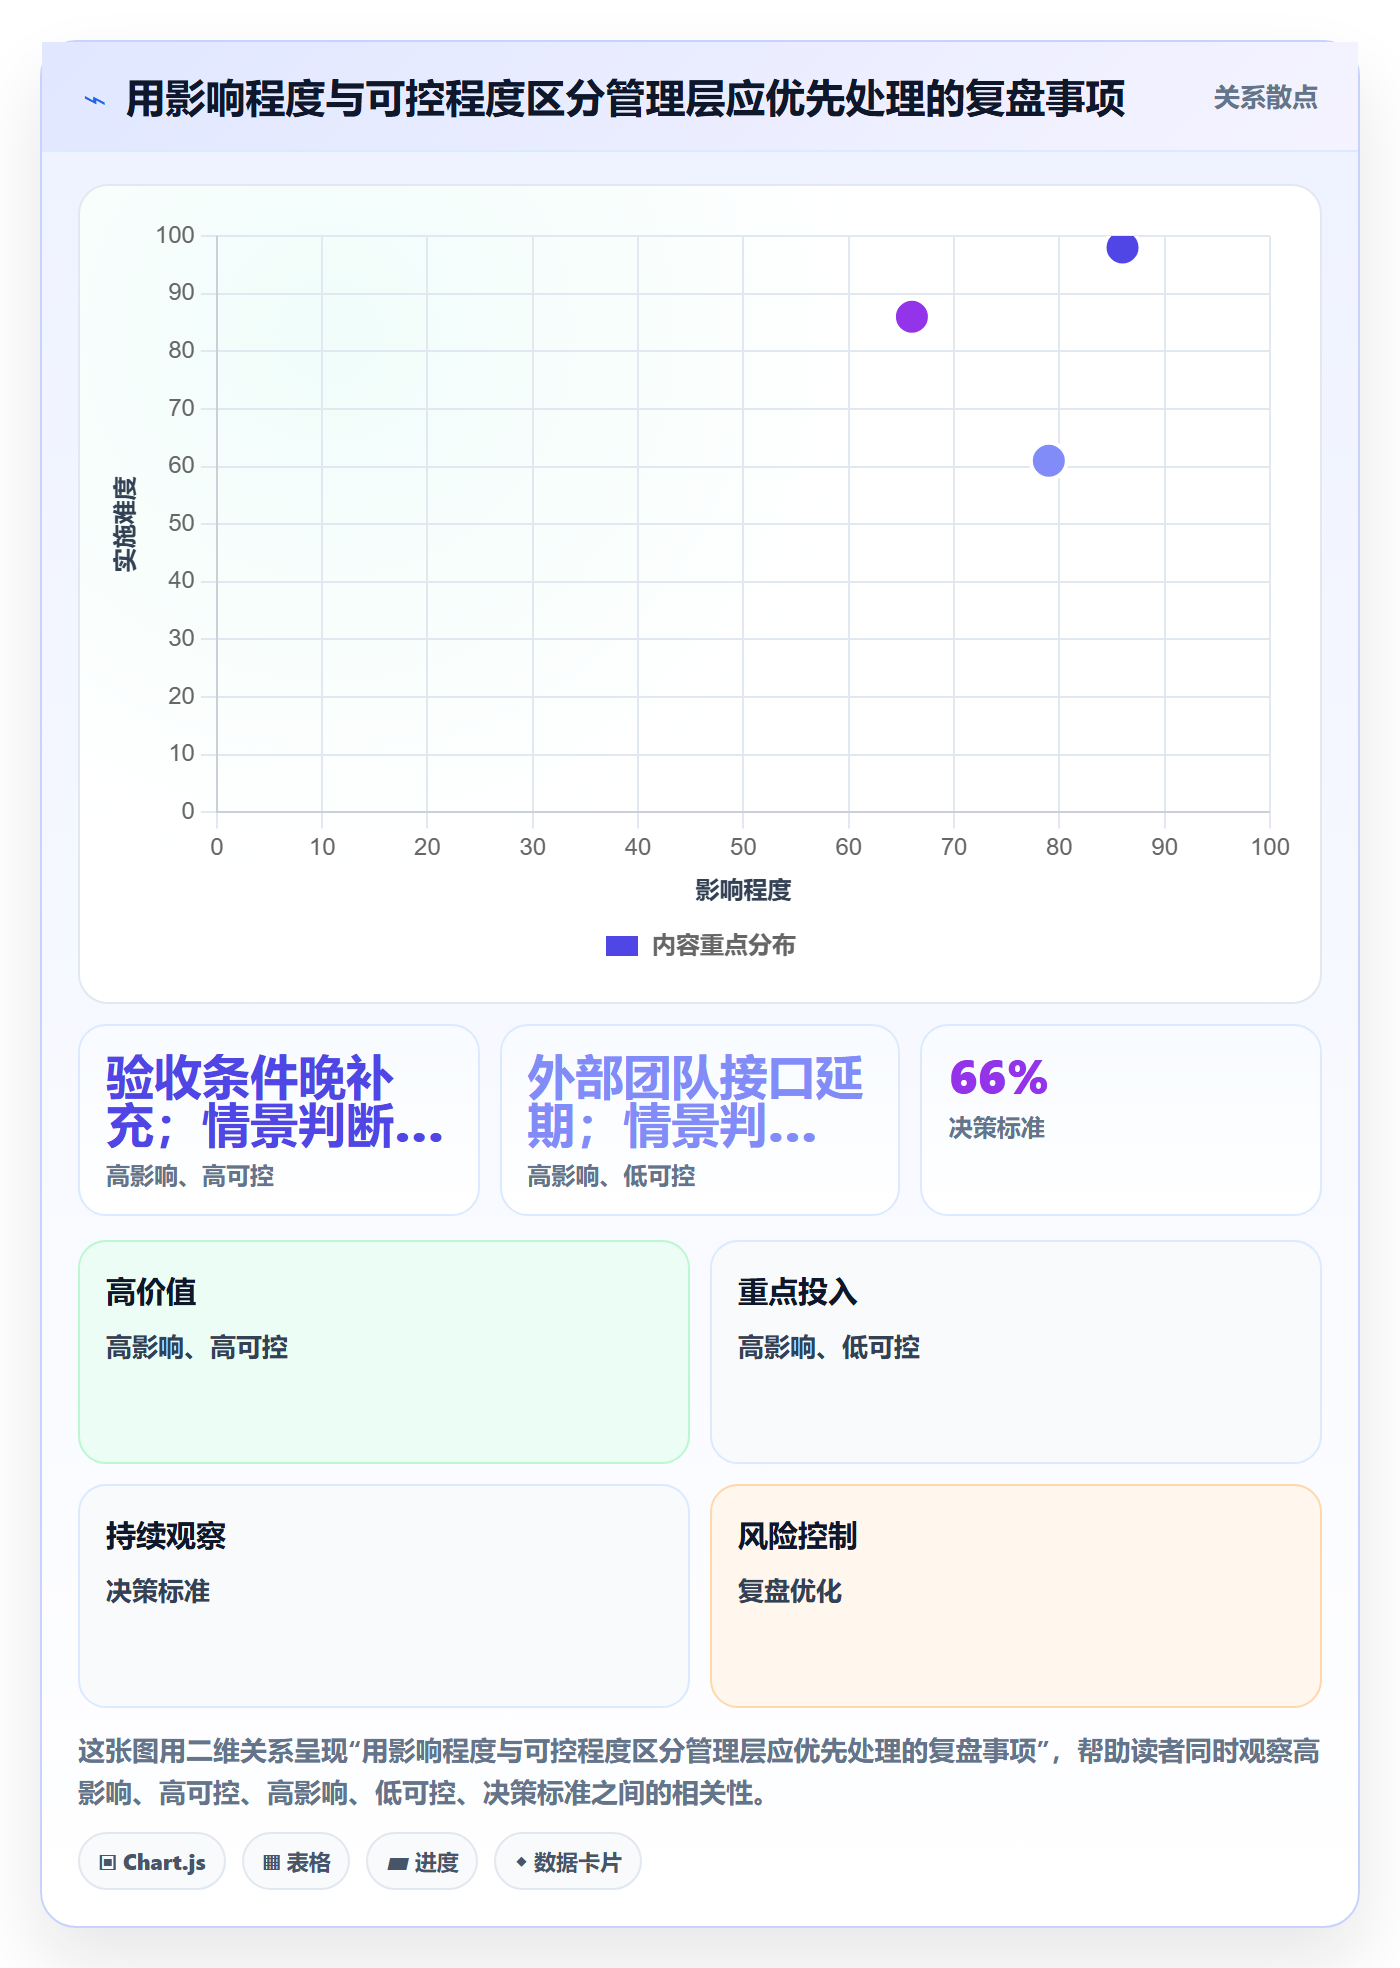Screen dimensions: 1400x1968
Task: Click the main title heading text
Action: coord(625,99)
